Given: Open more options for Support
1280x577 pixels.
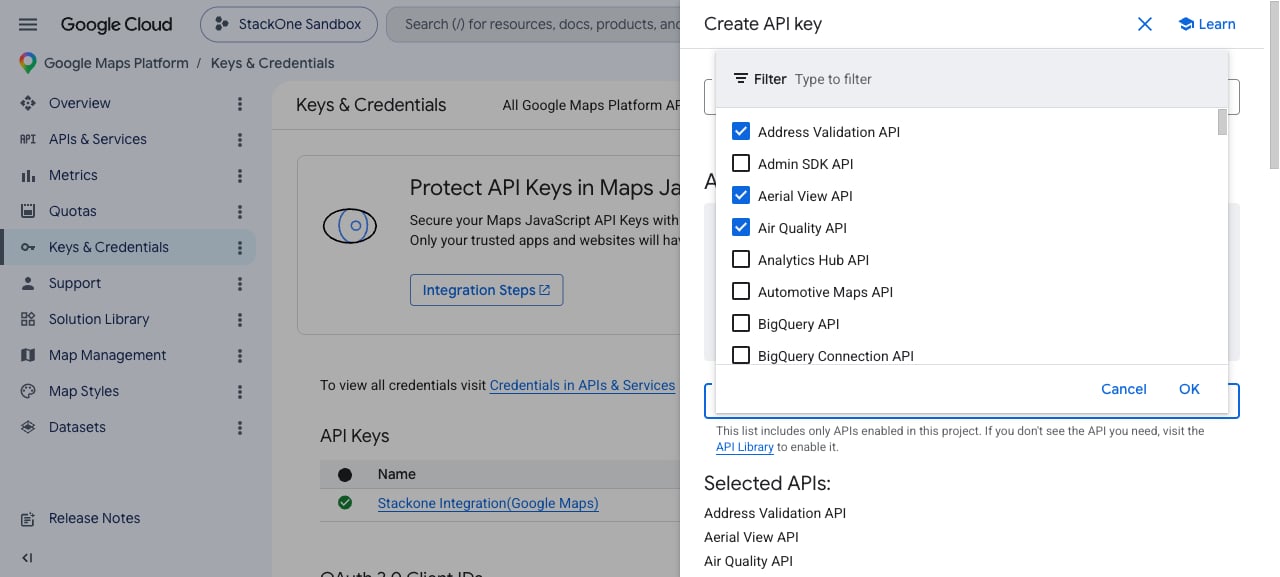Looking at the screenshot, I should (x=240, y=283).
